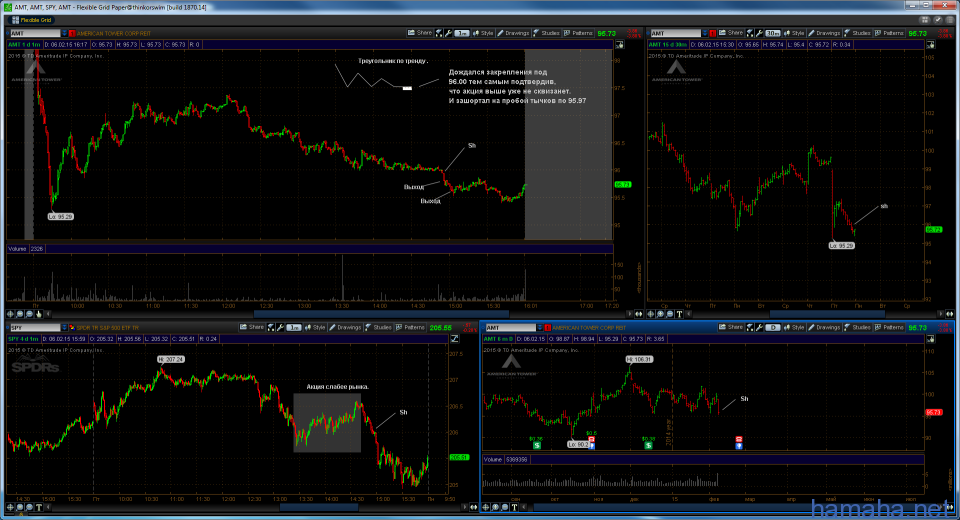This screenshot has width=960, height=520.
Task: Focus SPY symbol input field
Action: (35, 328)
